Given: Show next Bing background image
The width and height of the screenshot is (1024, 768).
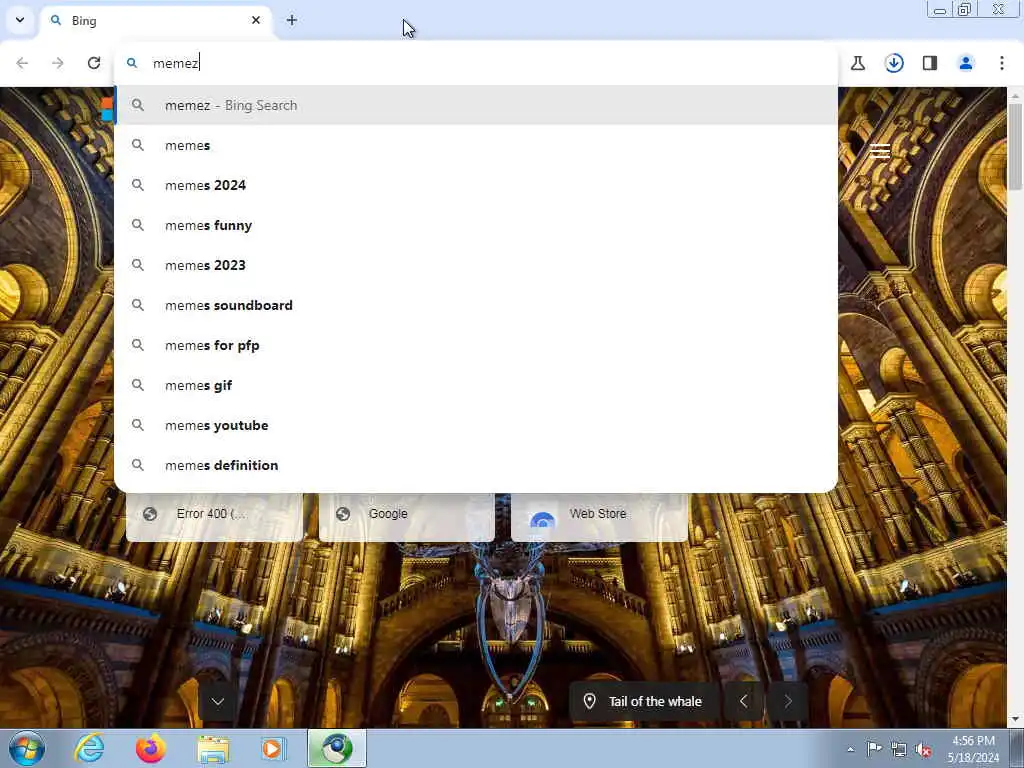Looking at the screenshot, I should 788,701.
